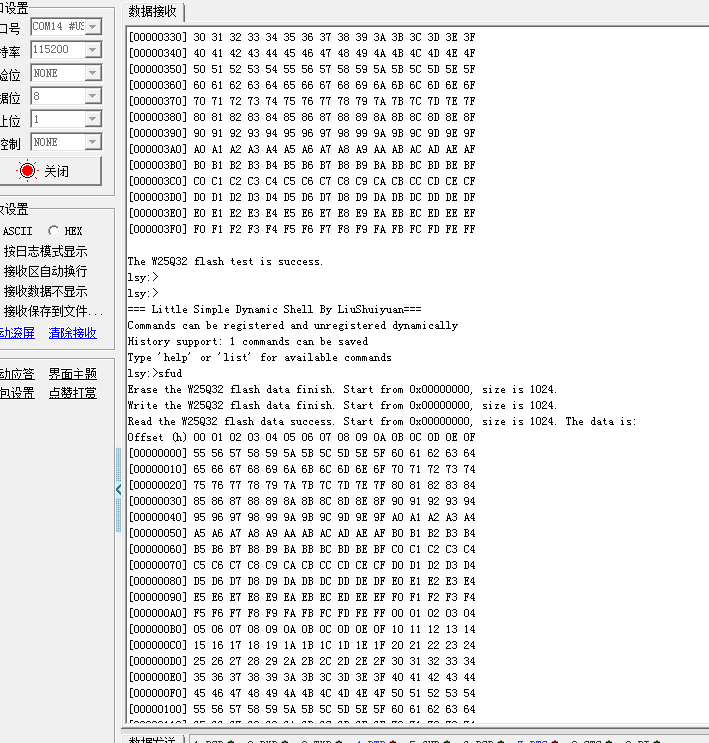Click the 'Commands can be registered' line

point(293,325)
